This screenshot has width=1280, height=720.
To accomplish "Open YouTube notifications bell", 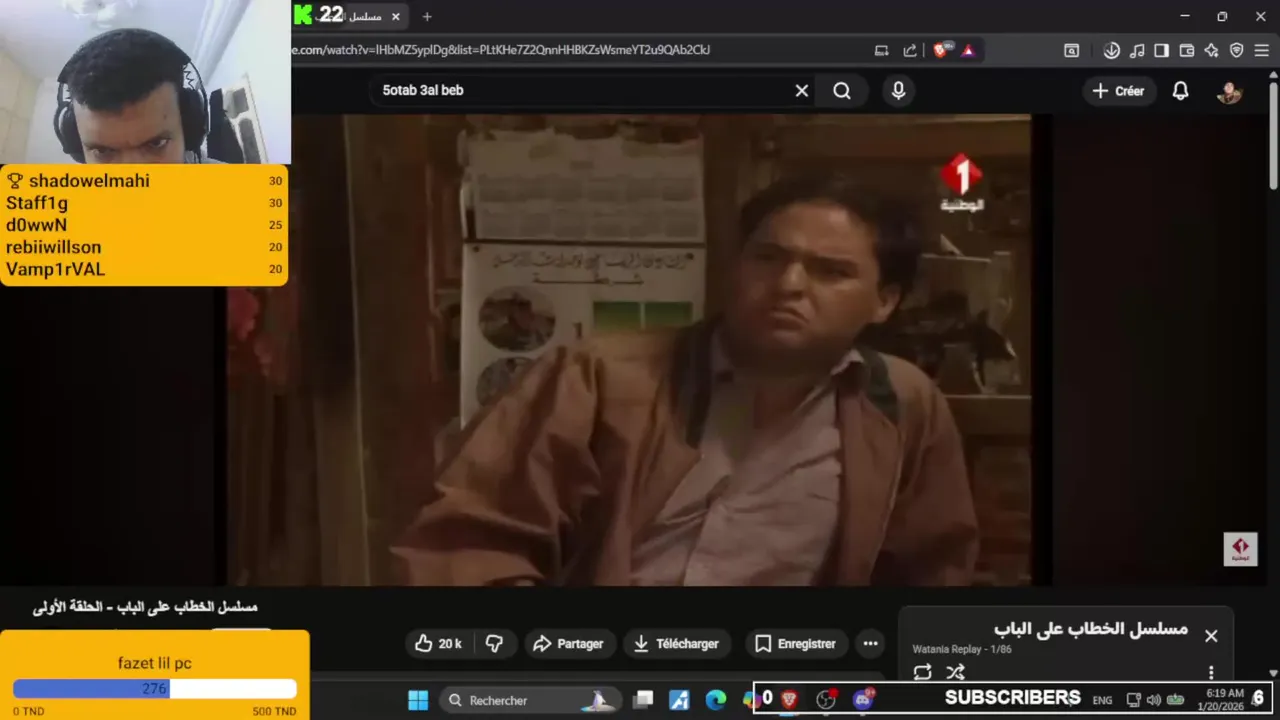I will [x=1180, y=91].
